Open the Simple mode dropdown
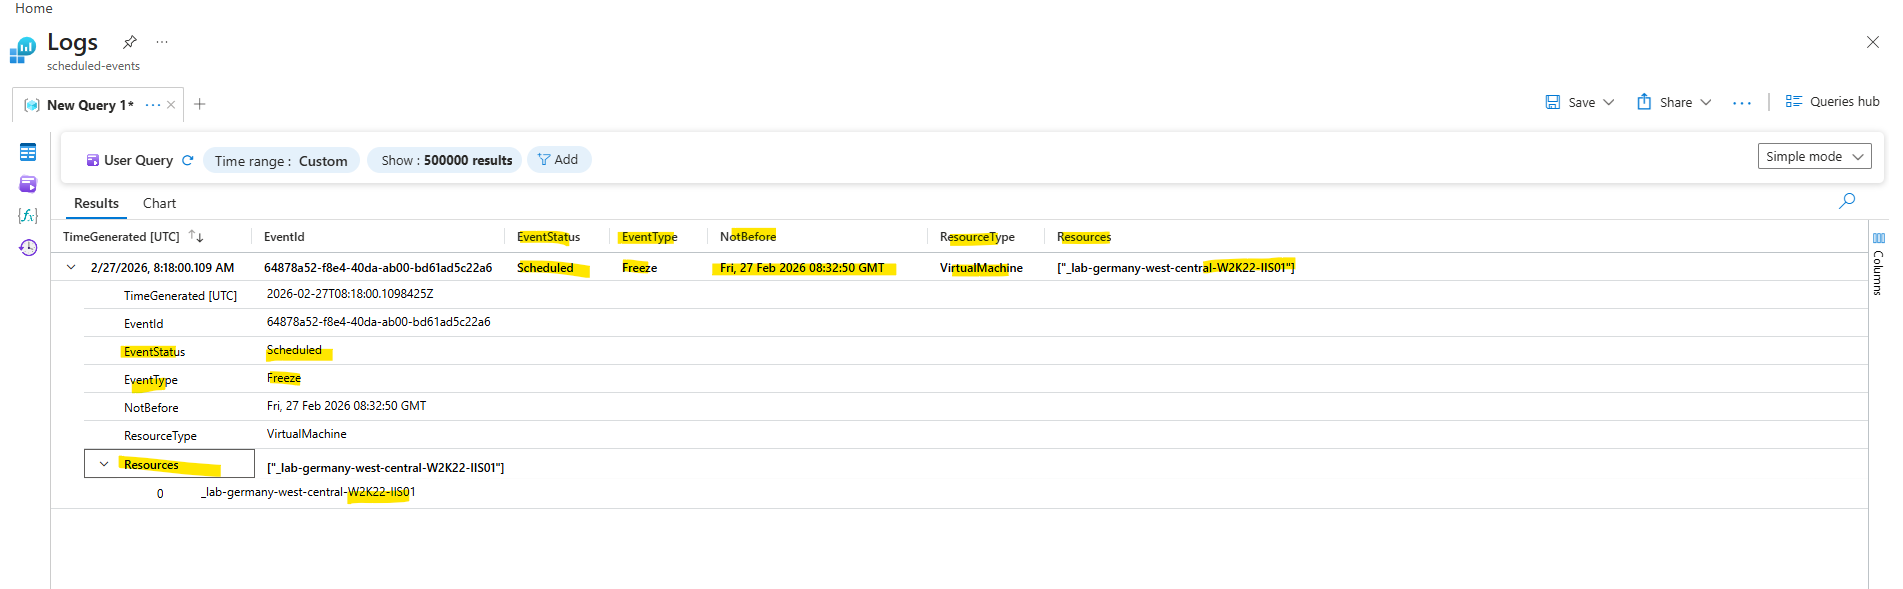The width and height of the screenshot is (1903, 589). 1814,156
